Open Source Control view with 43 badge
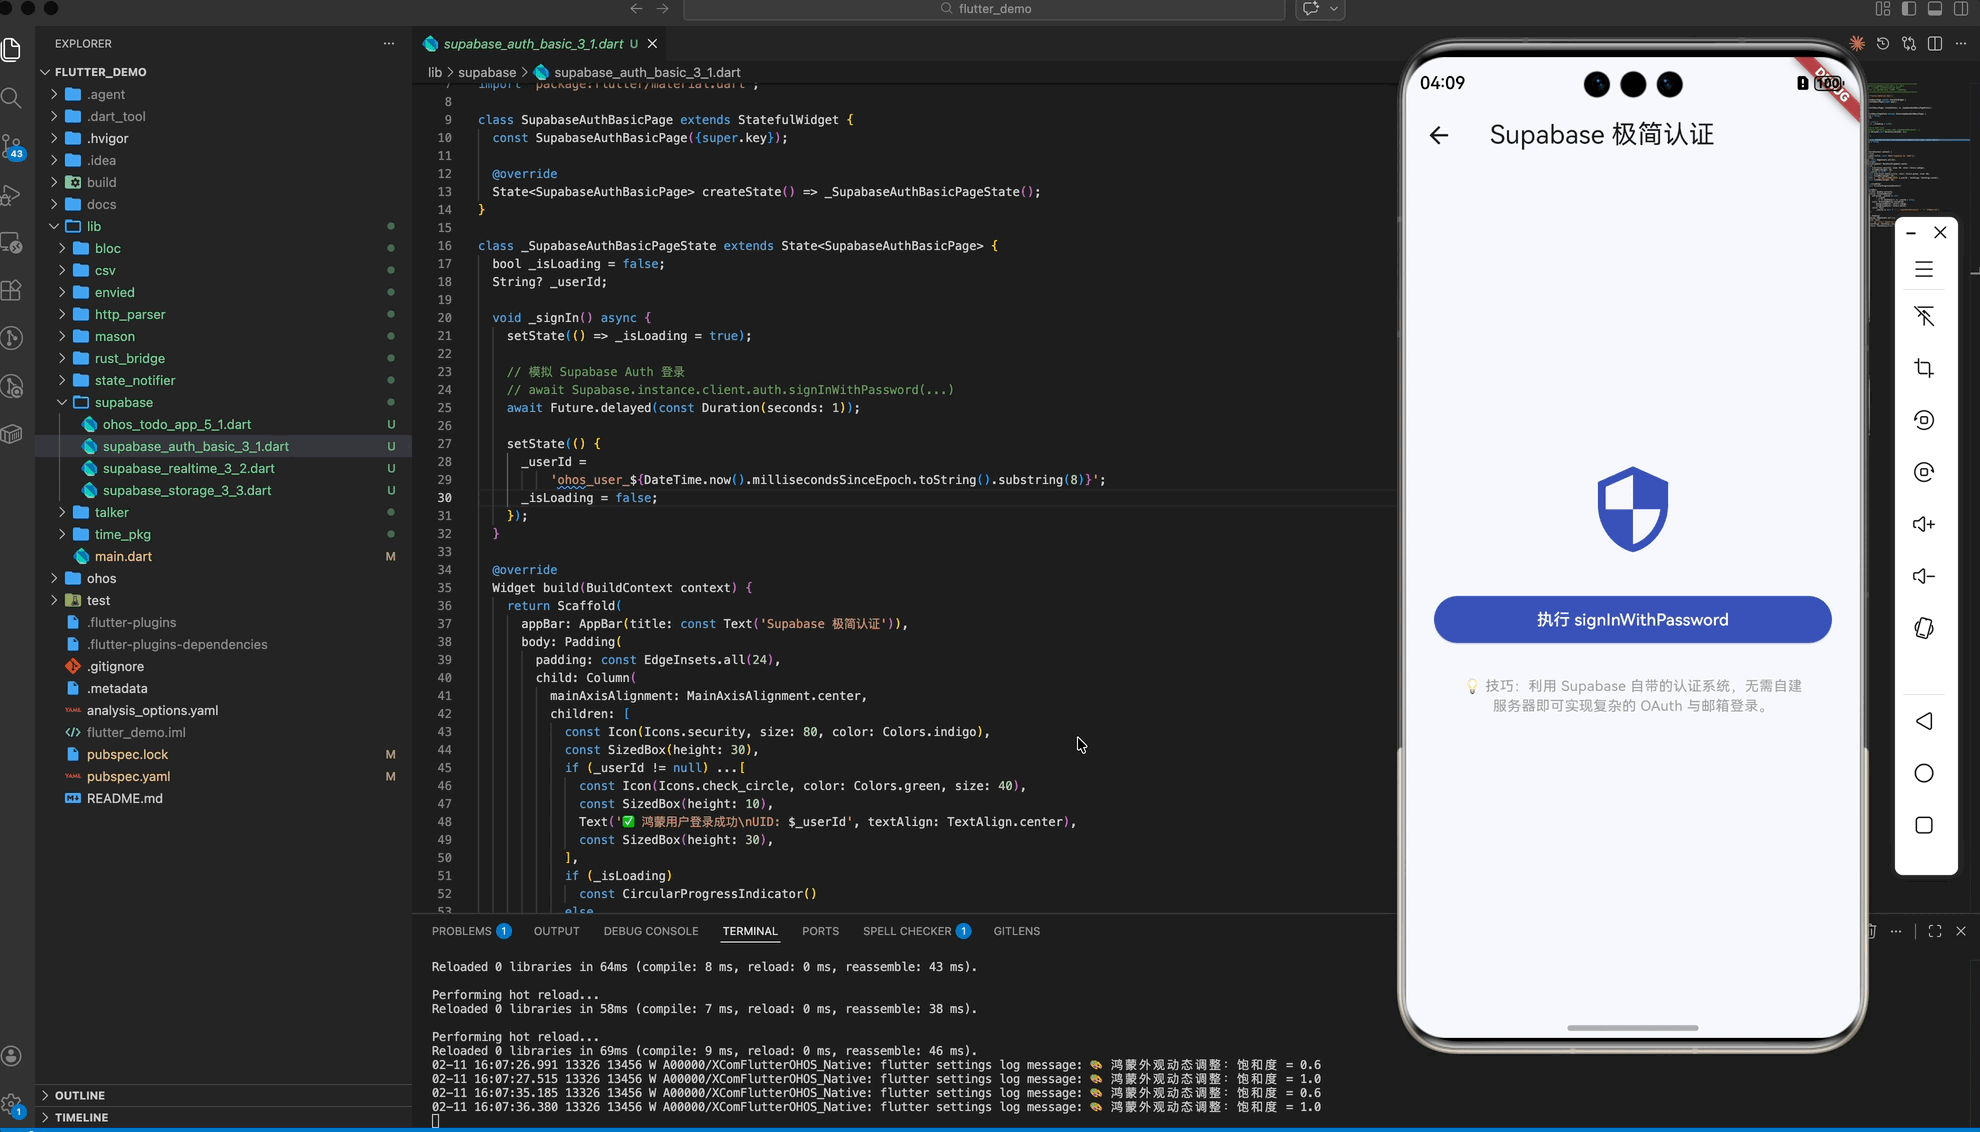 12,147
